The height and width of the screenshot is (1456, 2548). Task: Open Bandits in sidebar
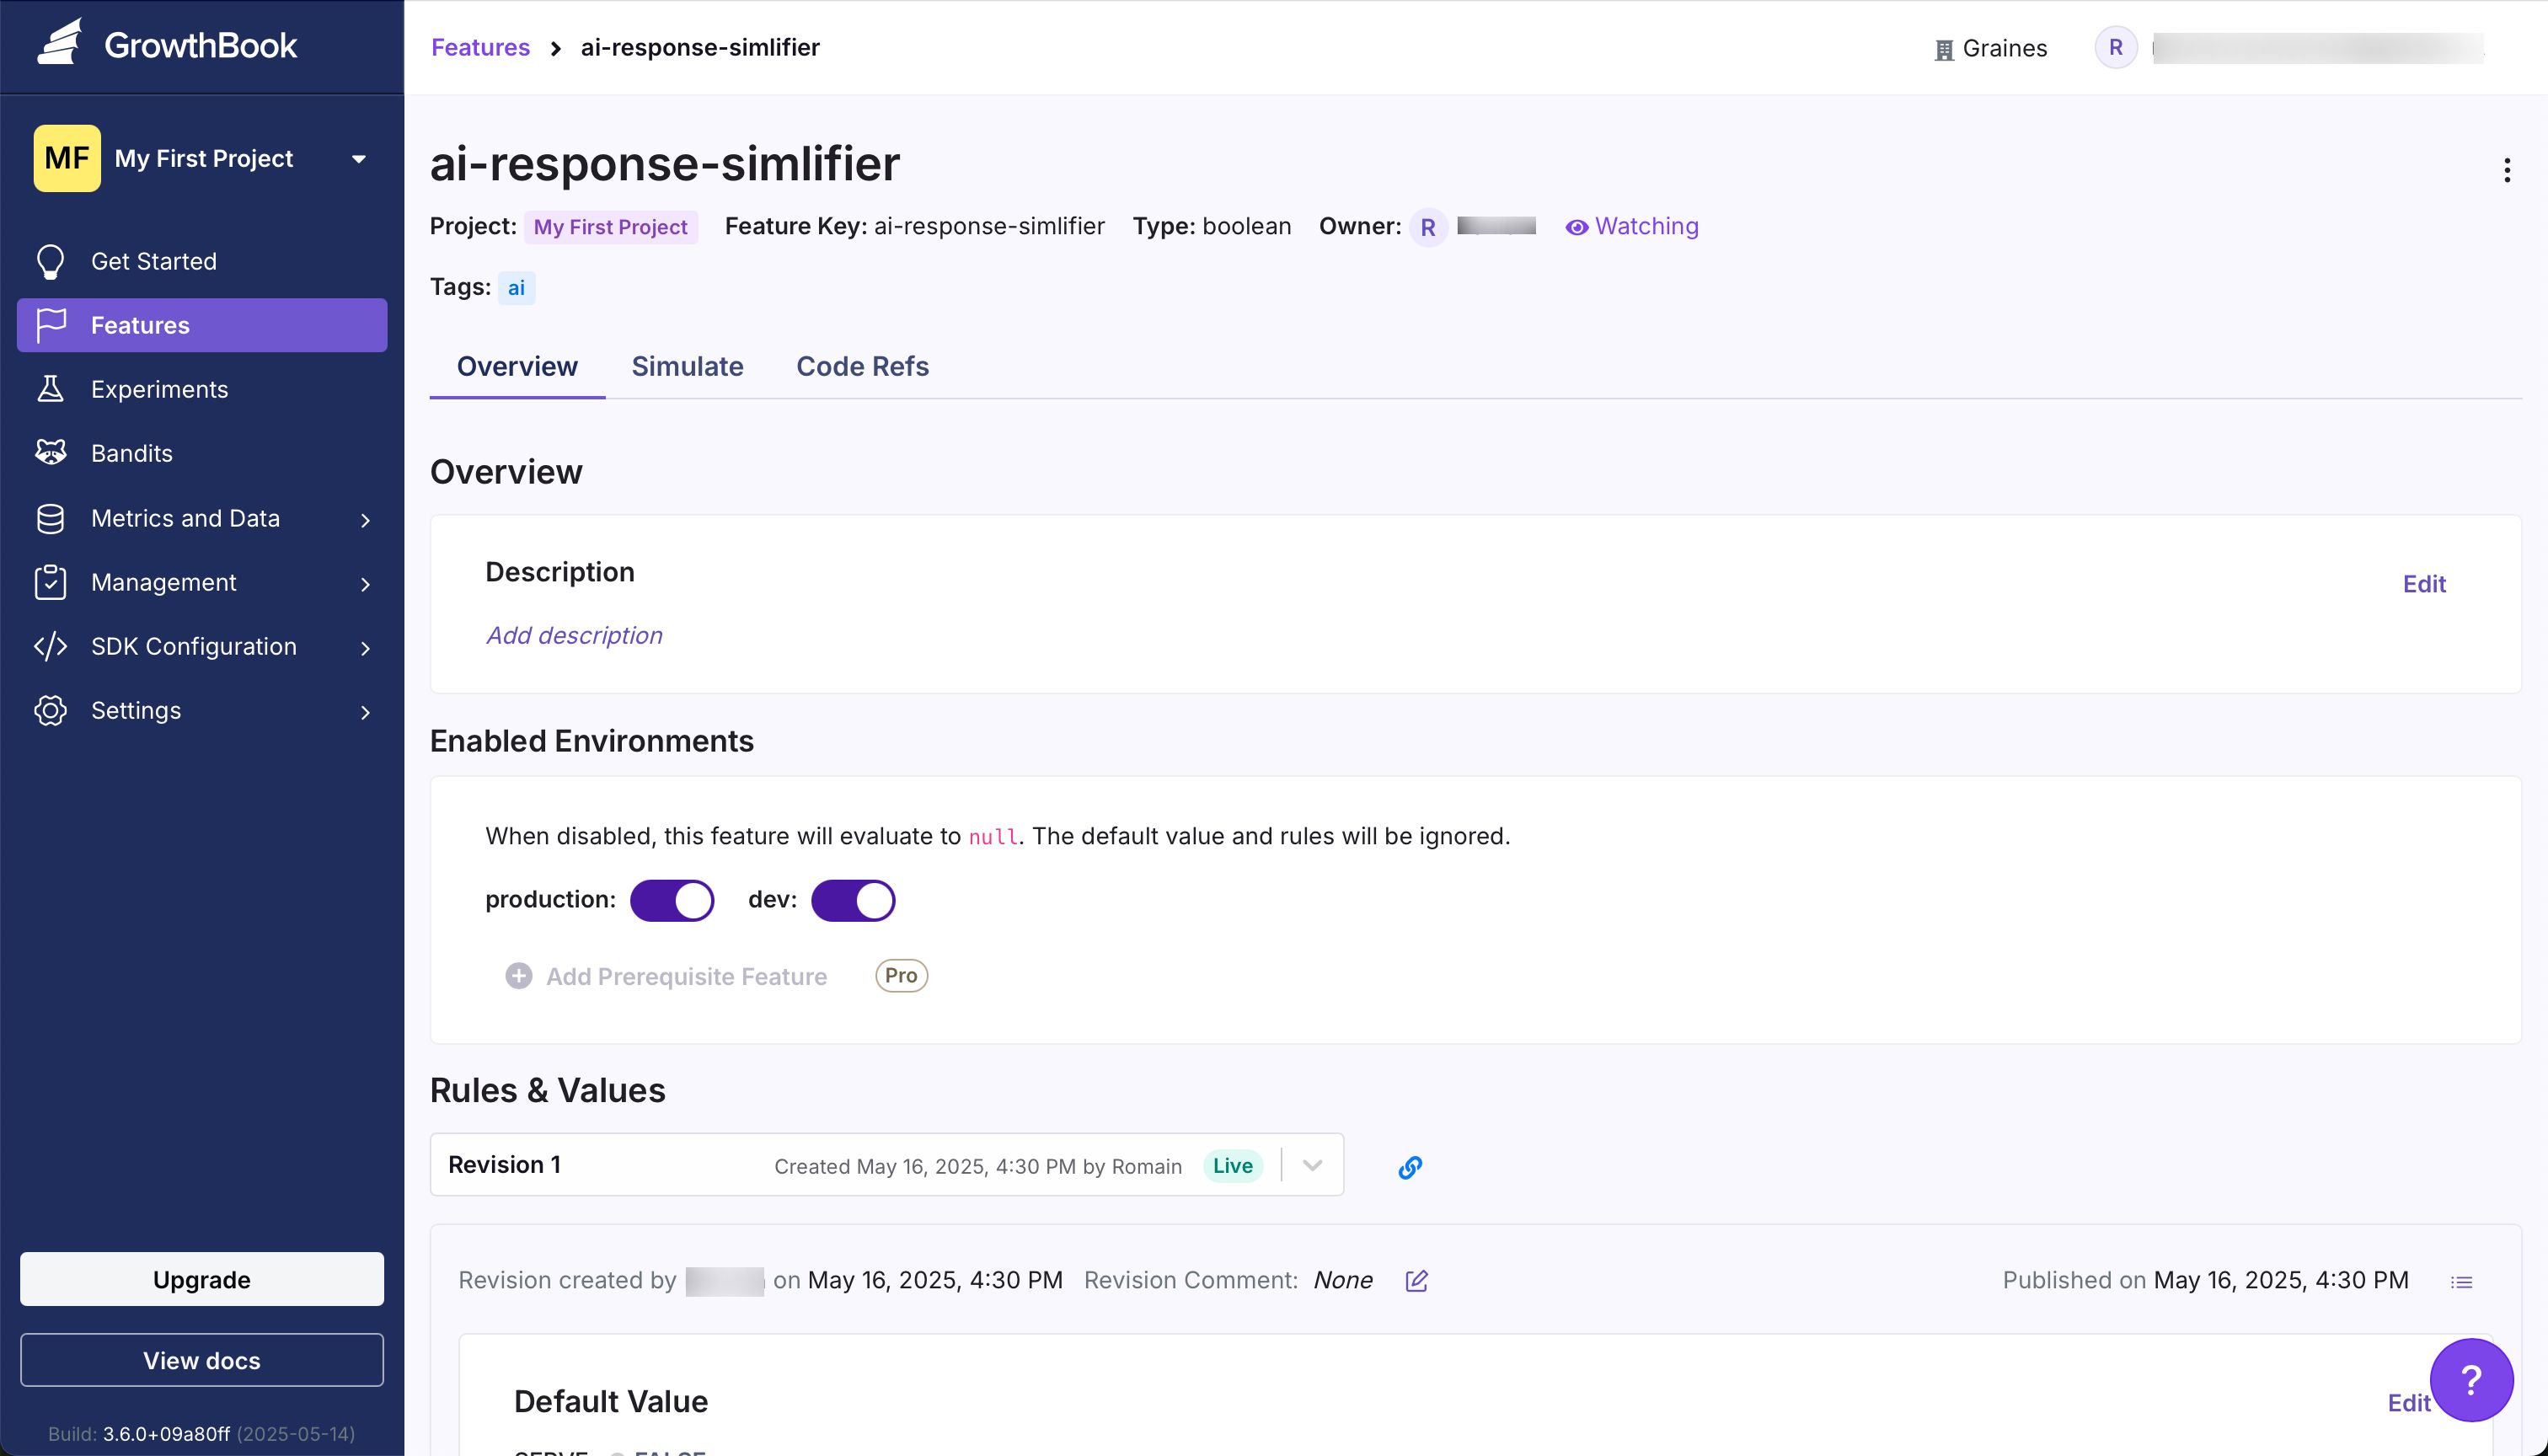202,453
